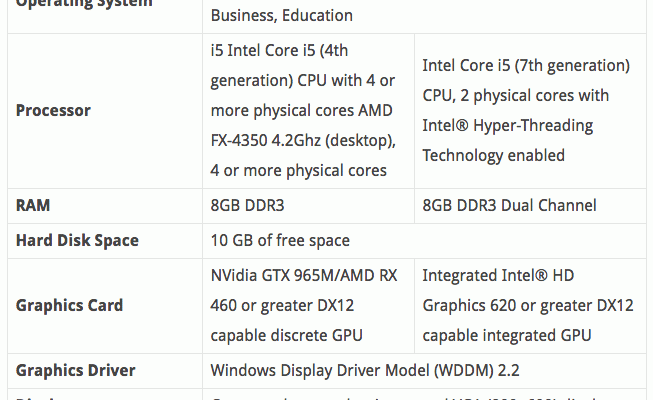Click the RAM row header
653x400 pixels.
(33, 205)
